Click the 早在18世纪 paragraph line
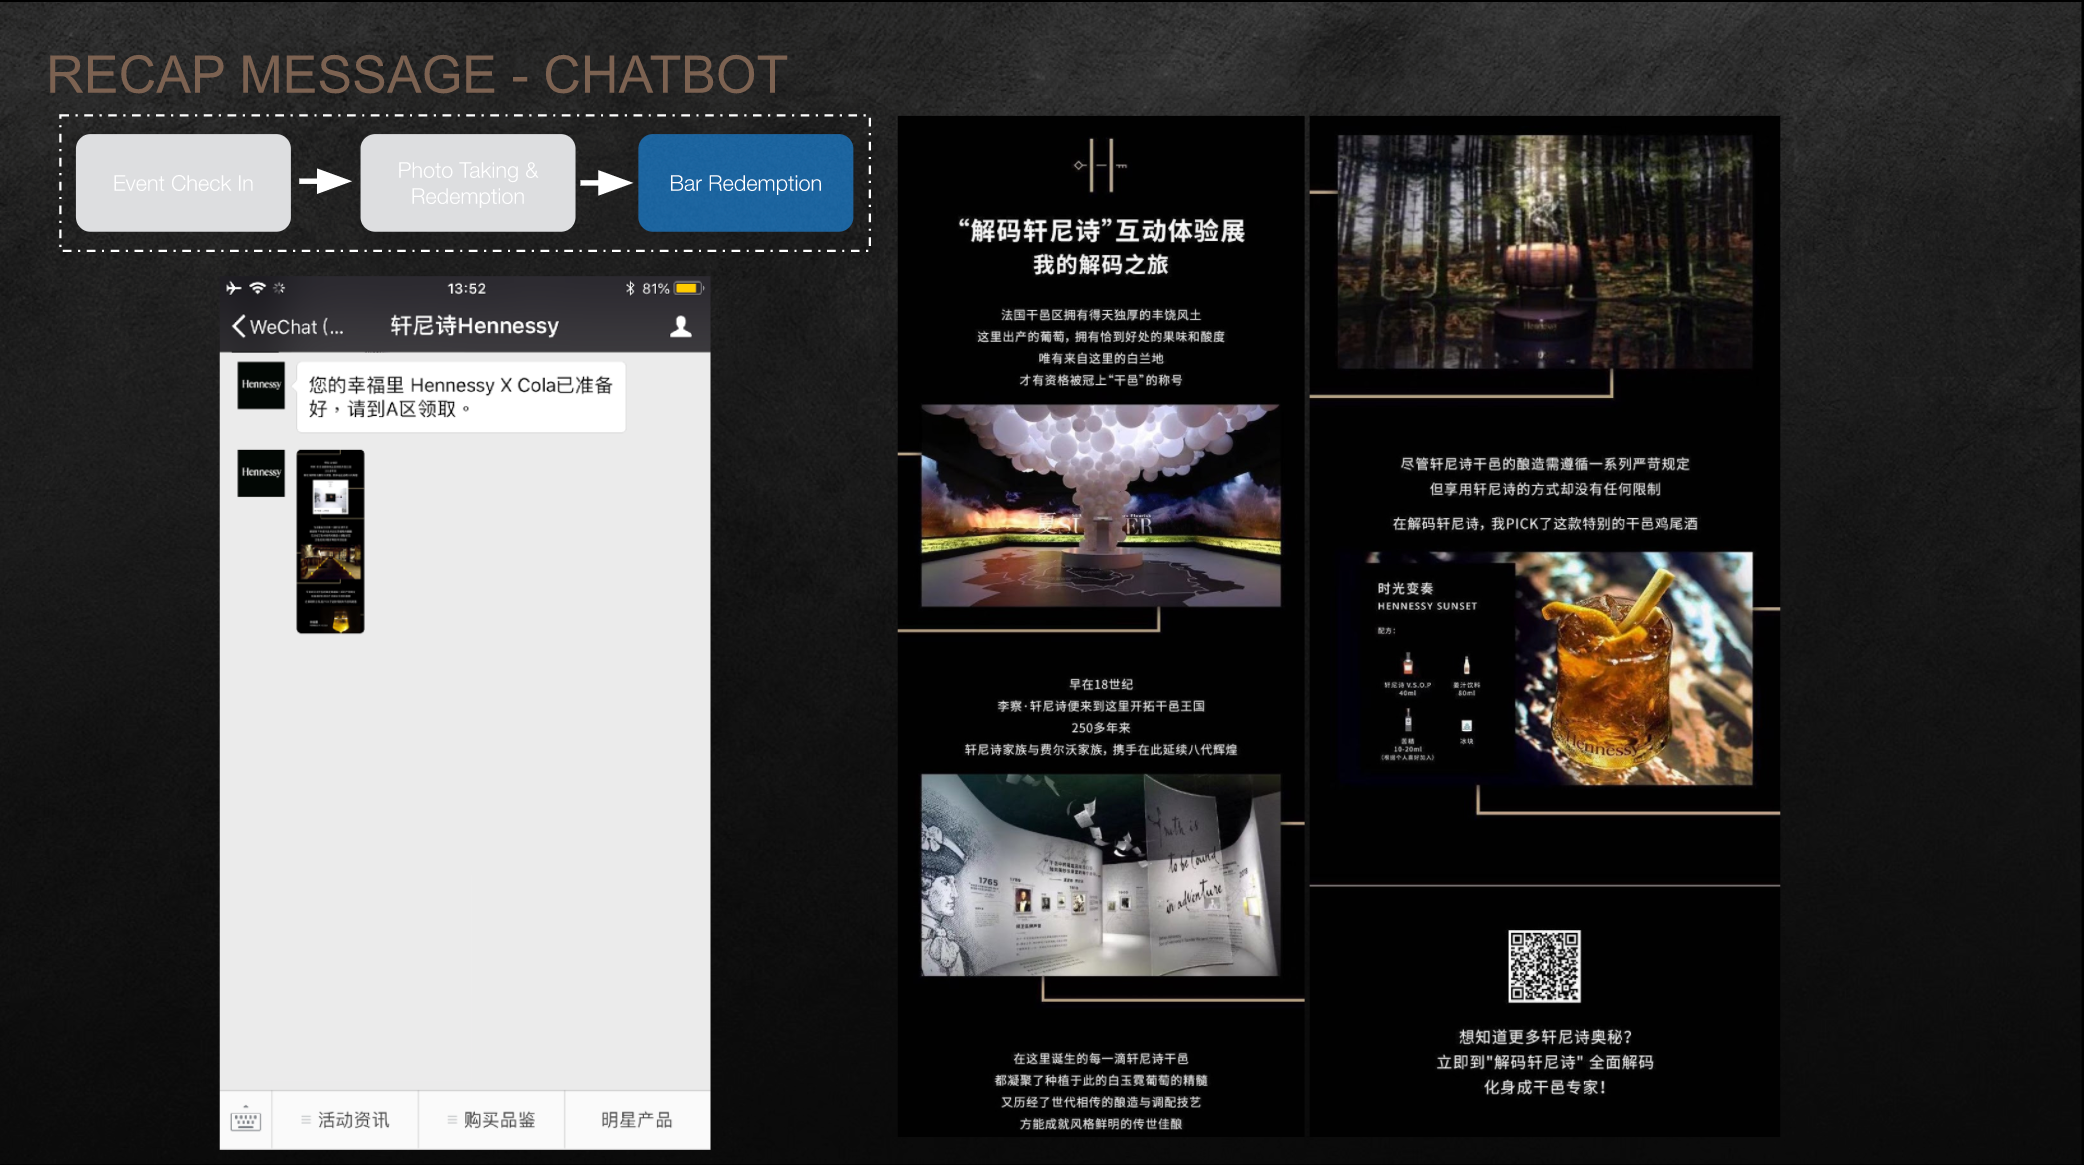 tap(1101, 684)
